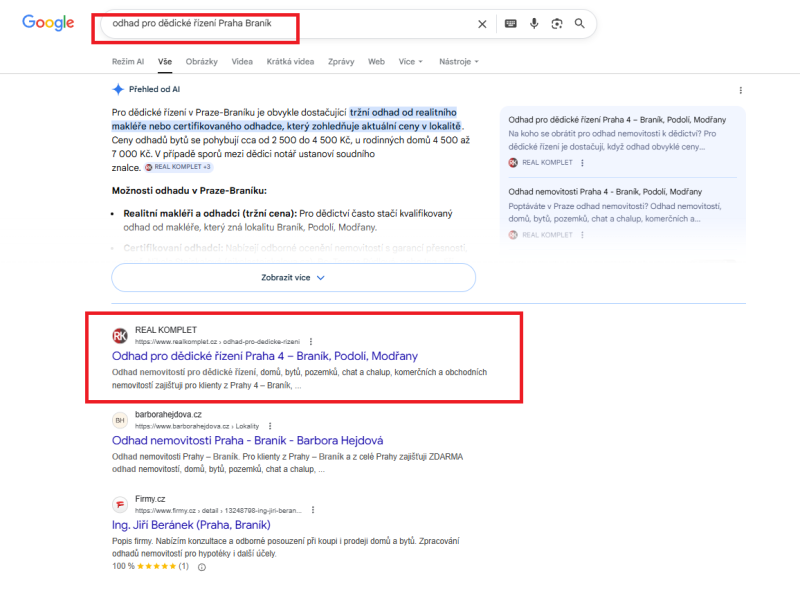The width and height of the screenshot is (800, 589).
Task: Click into the Google search text field
Action: tap(280, 24)
